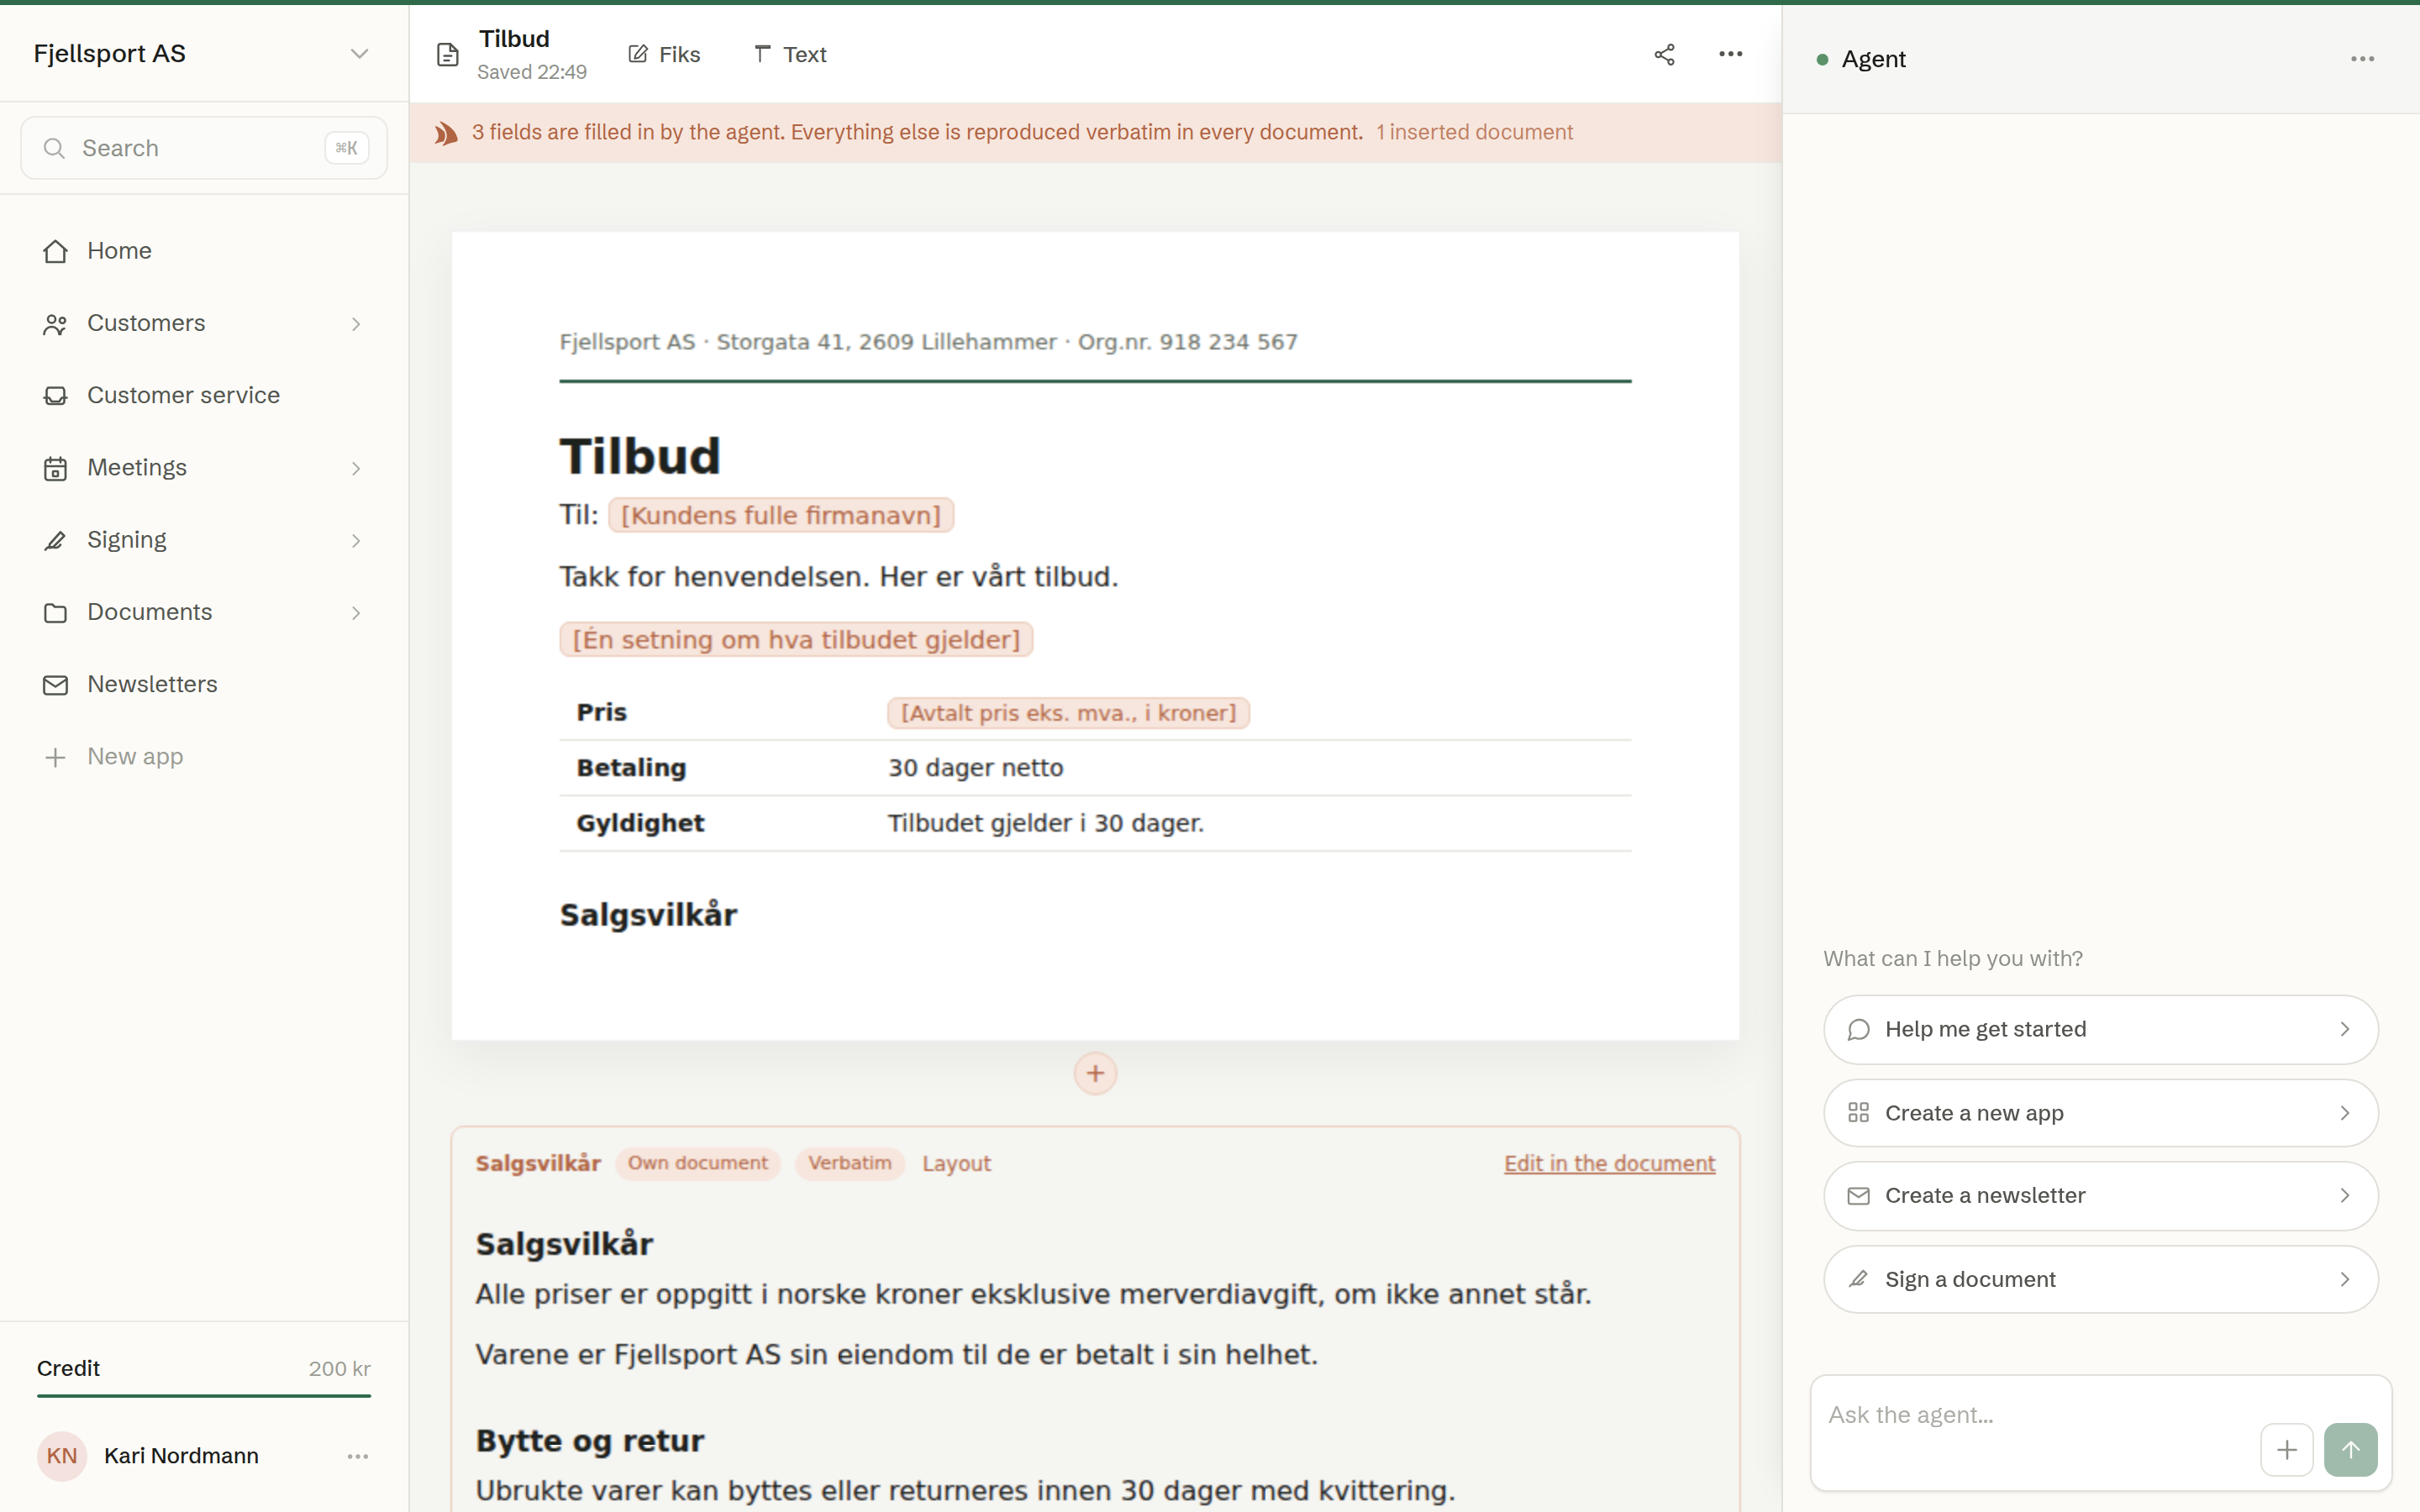Open the share icon in document header
The height and width of the screenshot is (1512, 2420).
[1664, 55]
